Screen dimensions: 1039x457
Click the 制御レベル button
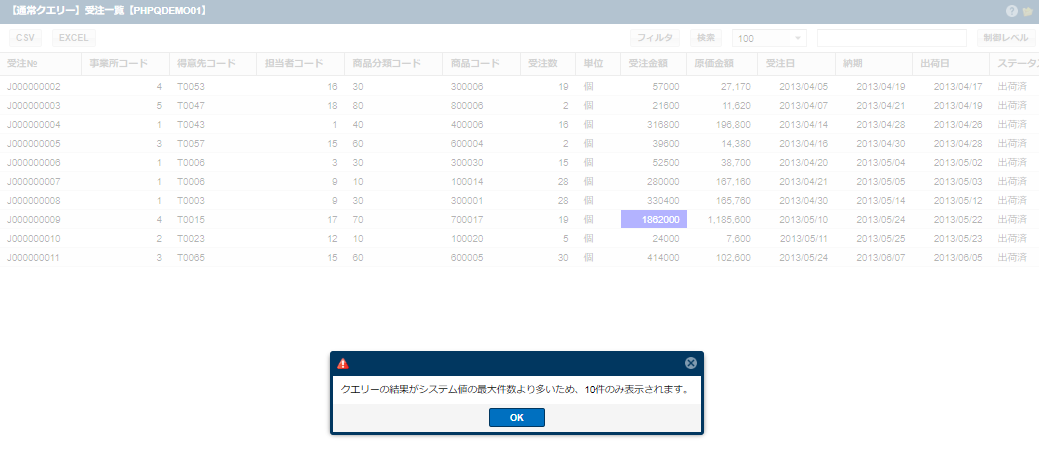1006,38
